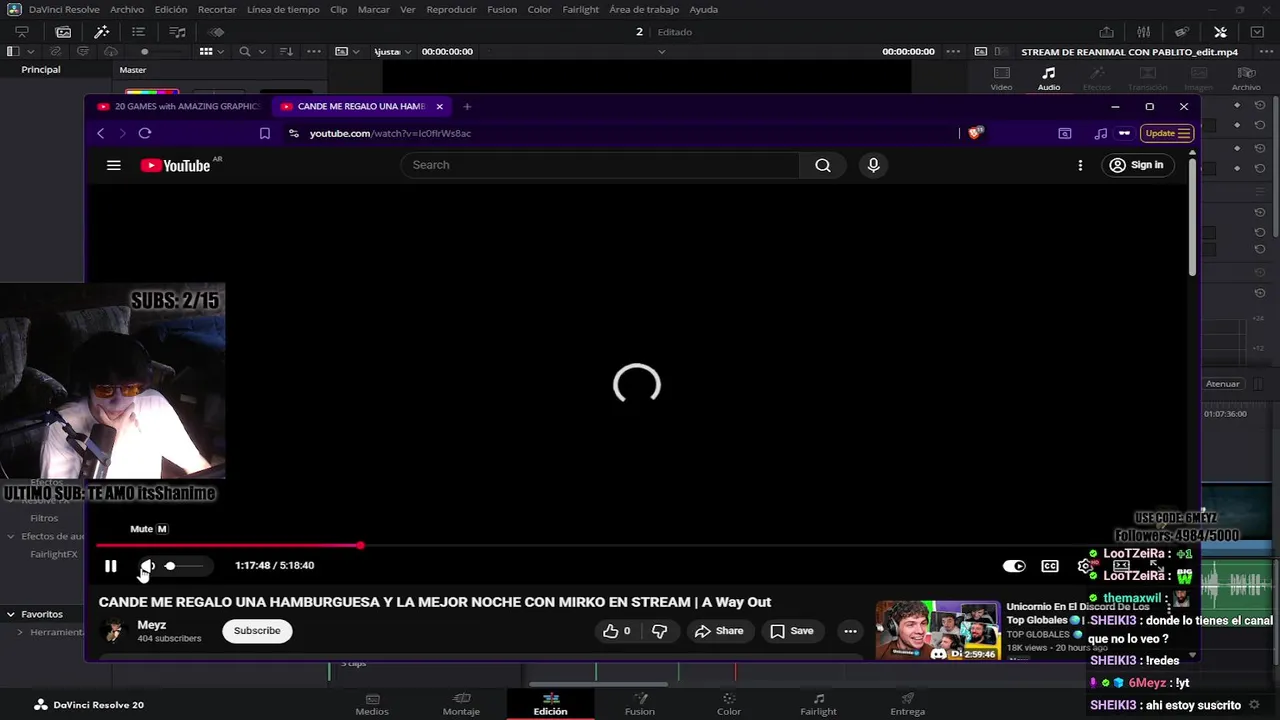This screenshot has width=1280, height=720.
Task: Click the YouTube search magnifier button
Action: [822, 165]
